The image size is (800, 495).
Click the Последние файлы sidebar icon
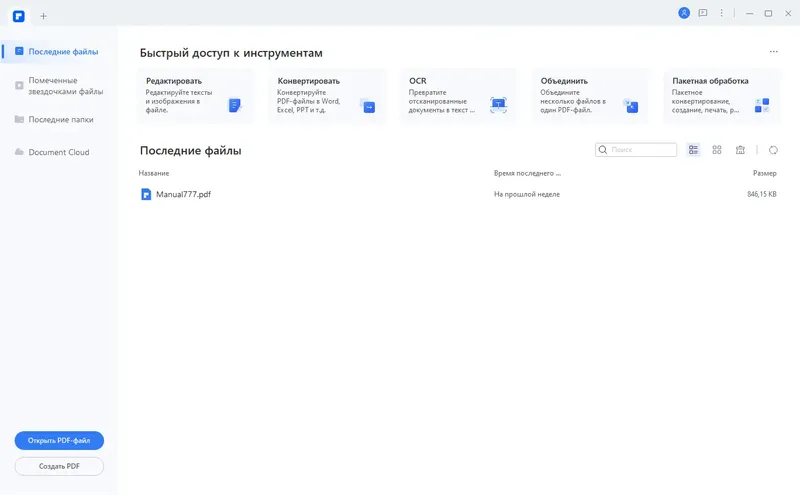pos(19,51)
